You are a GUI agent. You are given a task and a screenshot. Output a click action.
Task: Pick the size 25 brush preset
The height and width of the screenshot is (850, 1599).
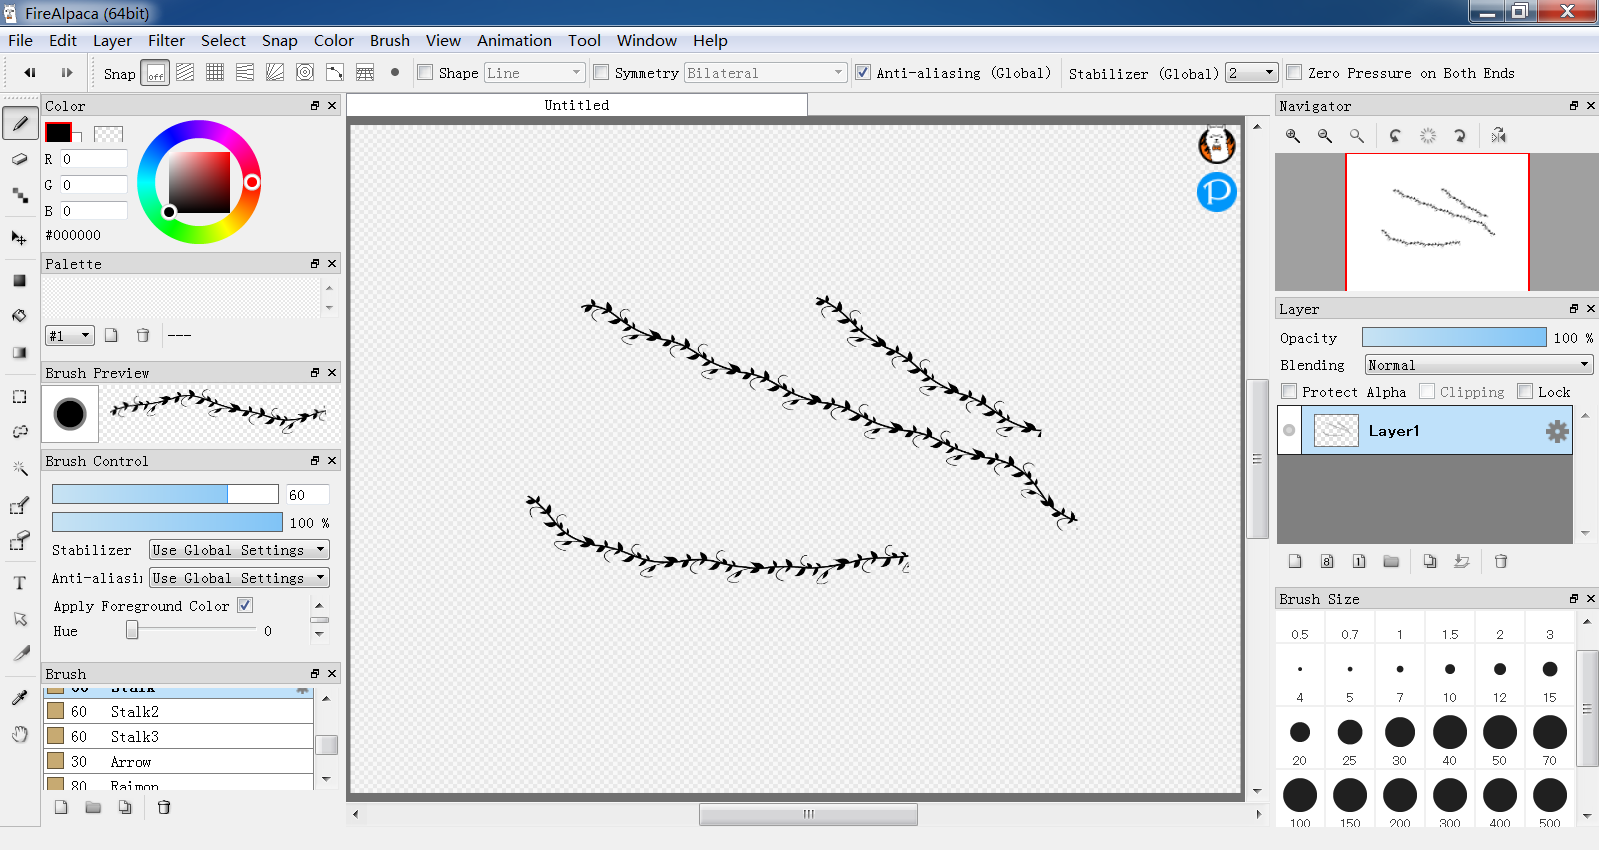(x=1349, y=733)
